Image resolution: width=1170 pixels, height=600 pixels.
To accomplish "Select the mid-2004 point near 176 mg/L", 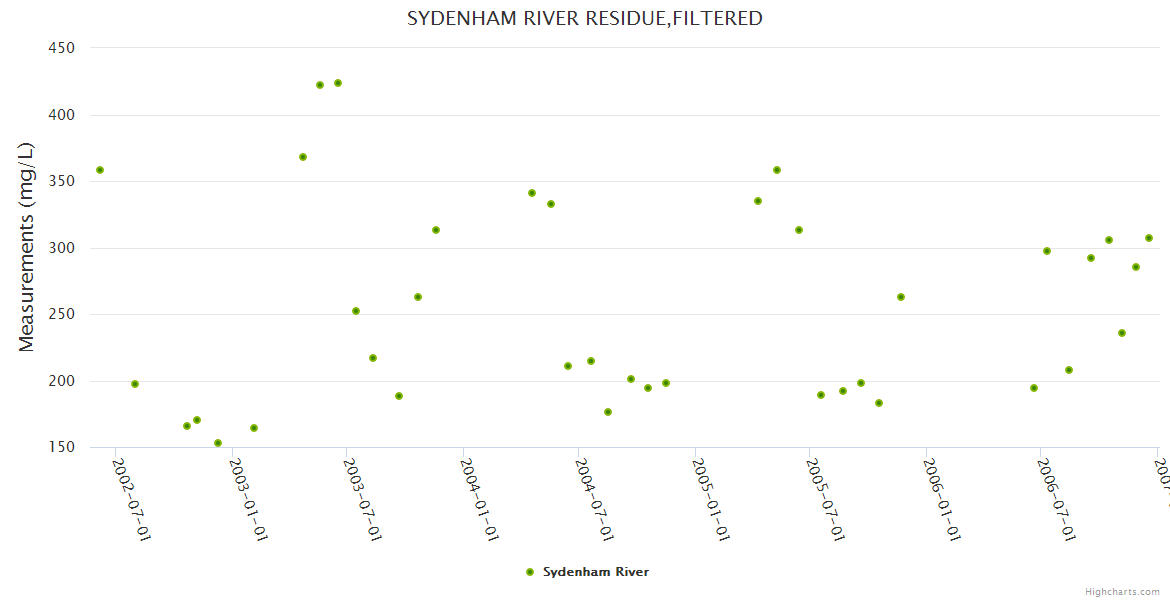I will pos(608,412).
